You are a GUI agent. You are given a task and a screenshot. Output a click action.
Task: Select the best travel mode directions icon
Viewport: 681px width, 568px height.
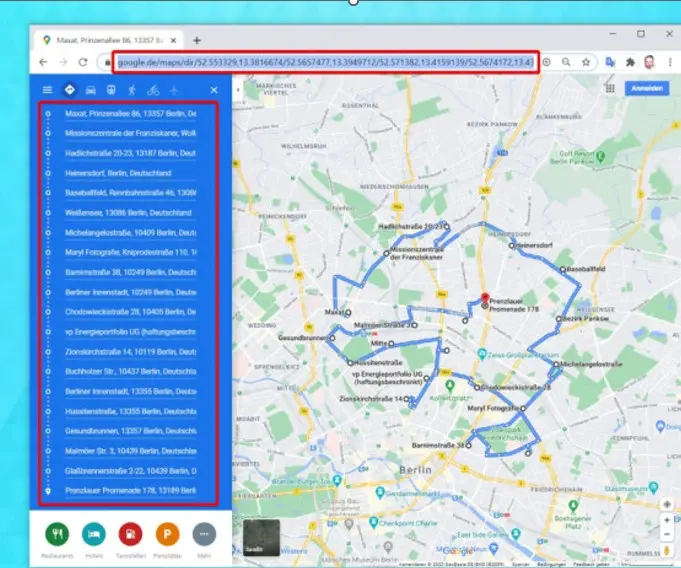[69, 90]
